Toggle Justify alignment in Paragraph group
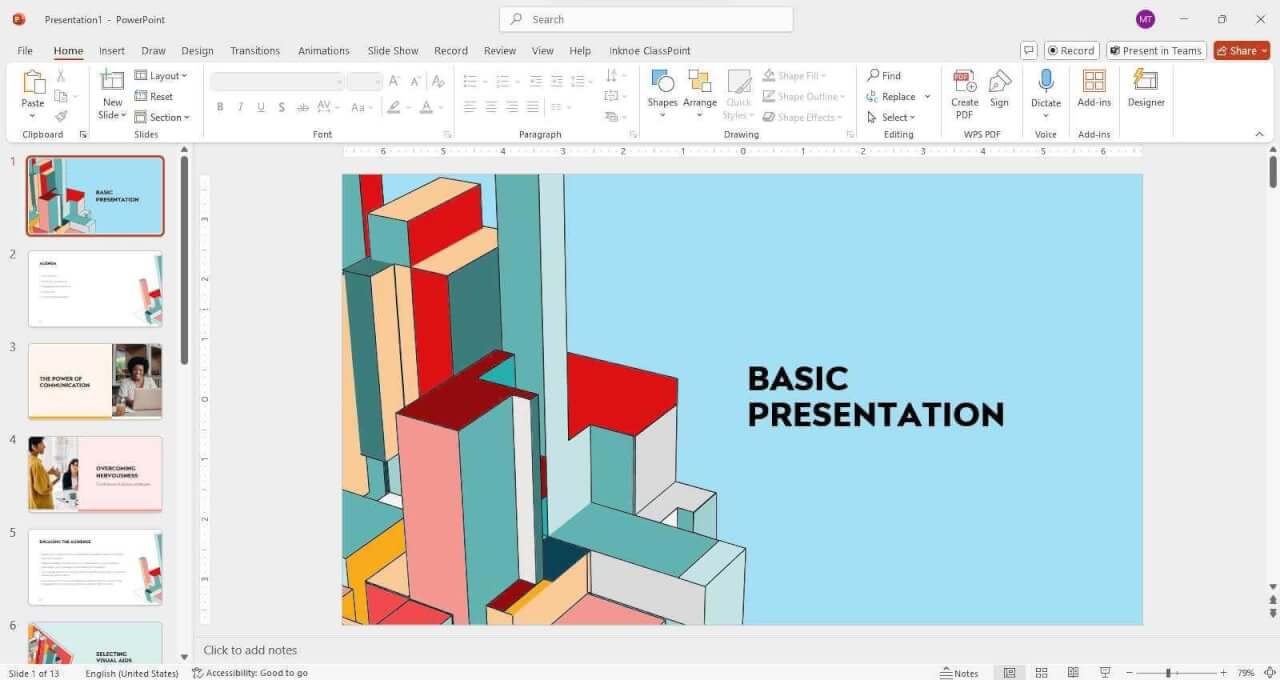Screen dimensions: 1280x680 pos(533,107)
